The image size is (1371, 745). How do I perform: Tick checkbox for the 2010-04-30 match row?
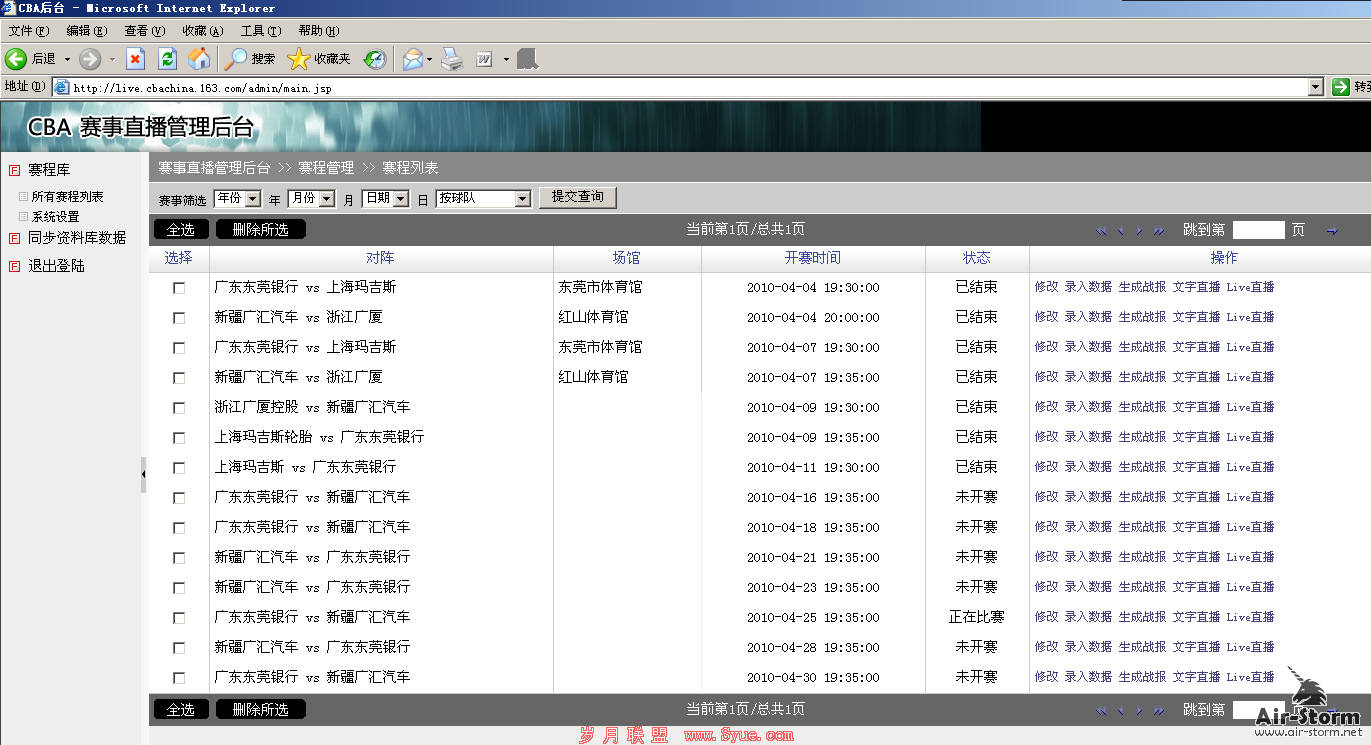coord(179,678)
